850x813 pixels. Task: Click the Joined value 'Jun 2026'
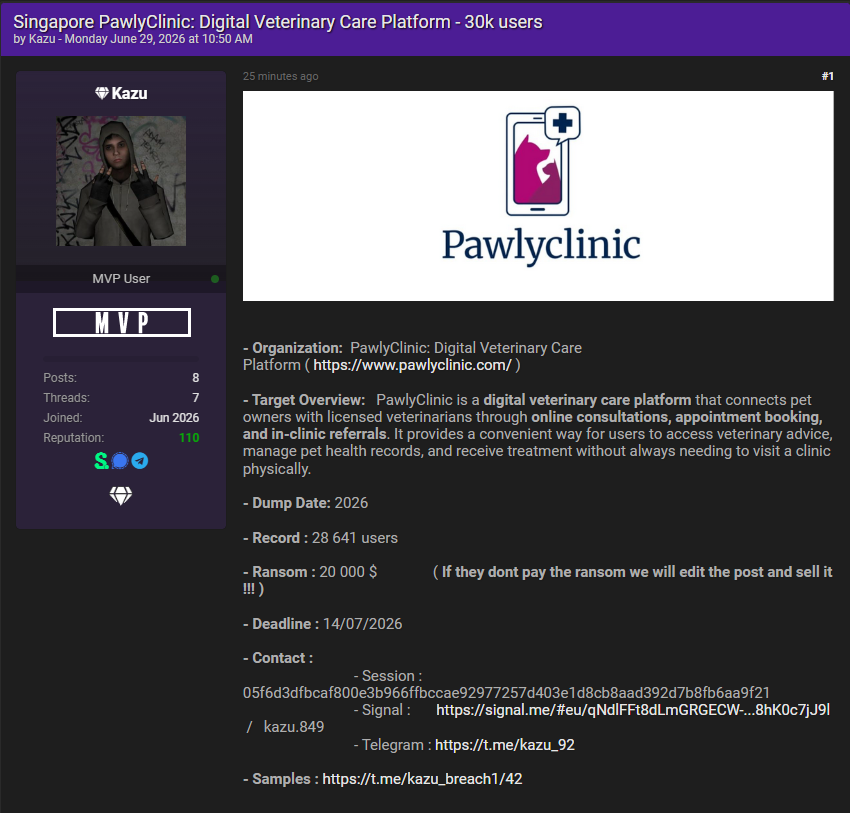[x=174, y=418]
